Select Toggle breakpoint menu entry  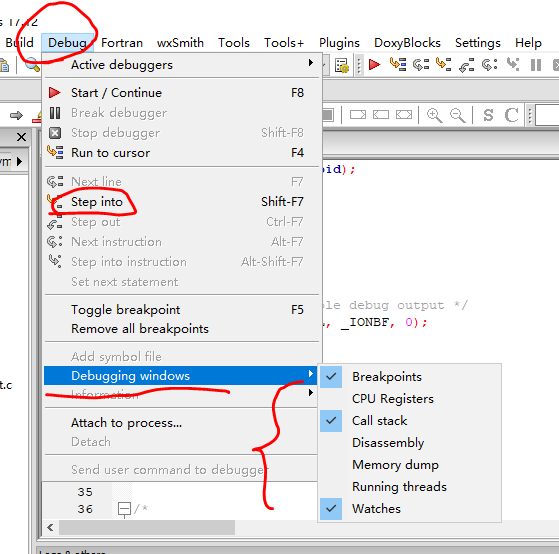point(181,310)
